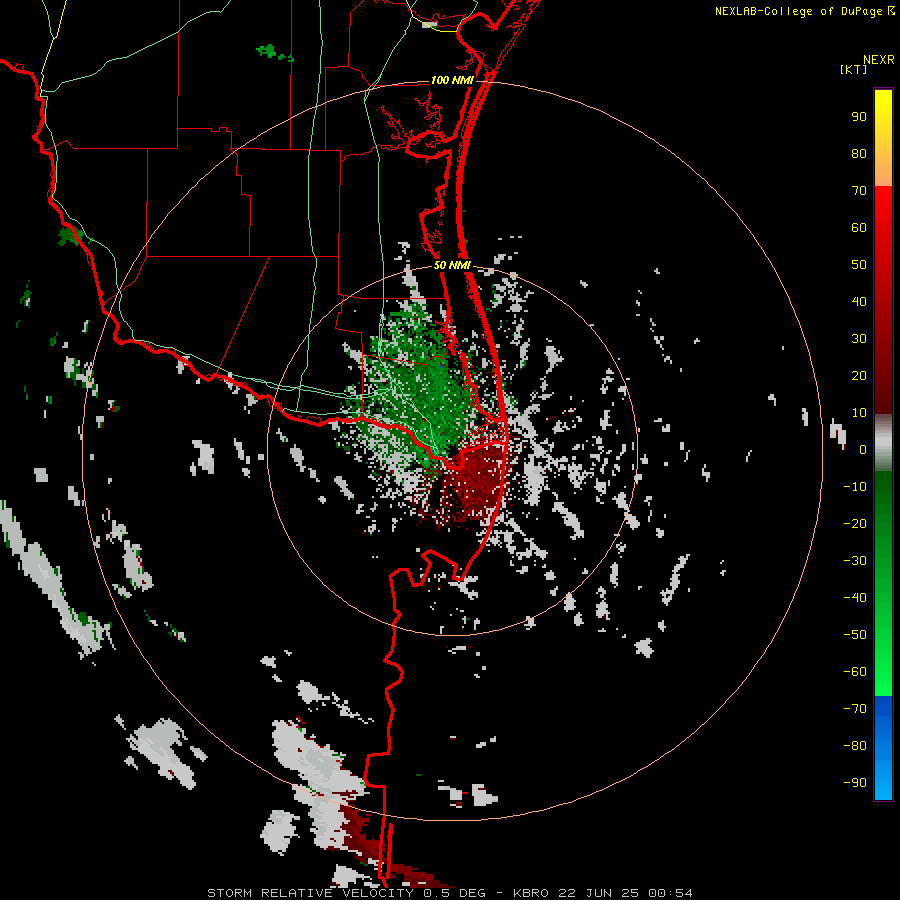Click the '-90' value on the velocity scale
Viewport: 900px width, 900px height.
[x=855, y=782]
